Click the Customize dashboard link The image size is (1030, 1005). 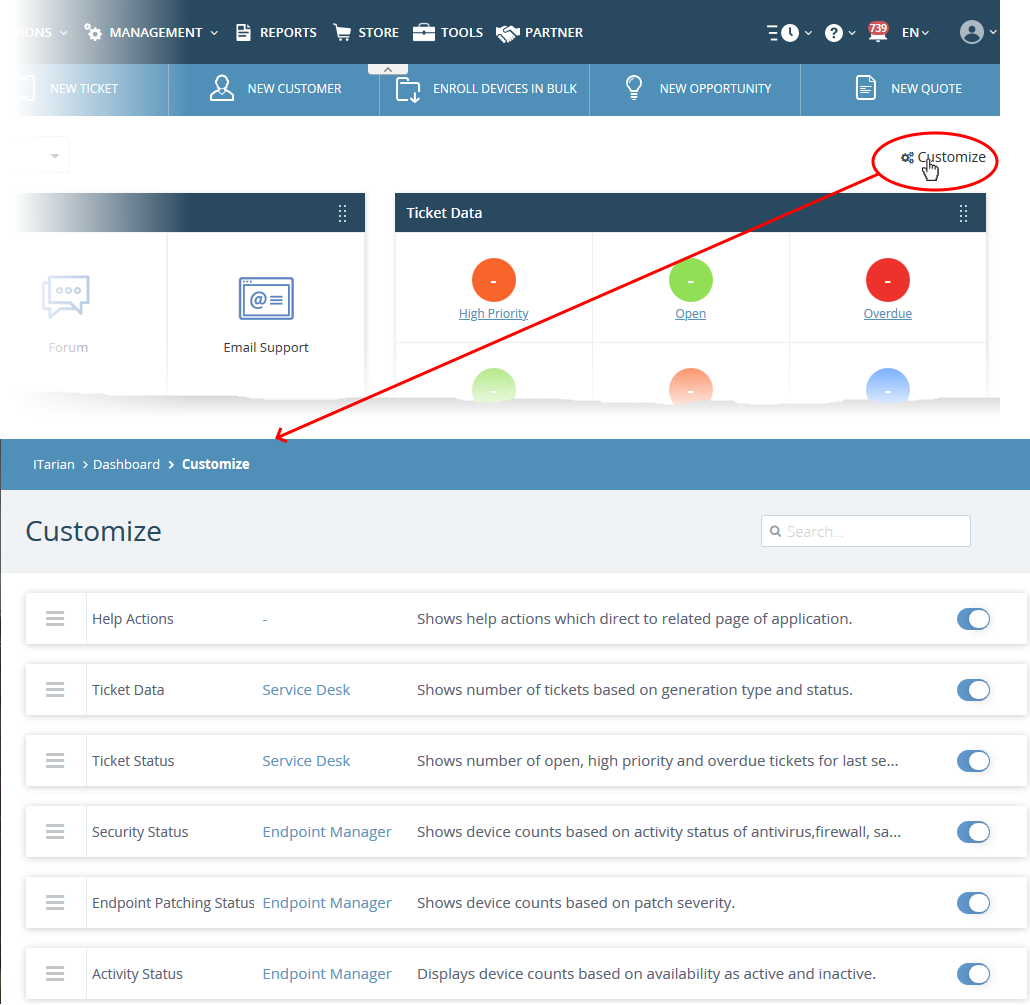(x=943, y=158)
